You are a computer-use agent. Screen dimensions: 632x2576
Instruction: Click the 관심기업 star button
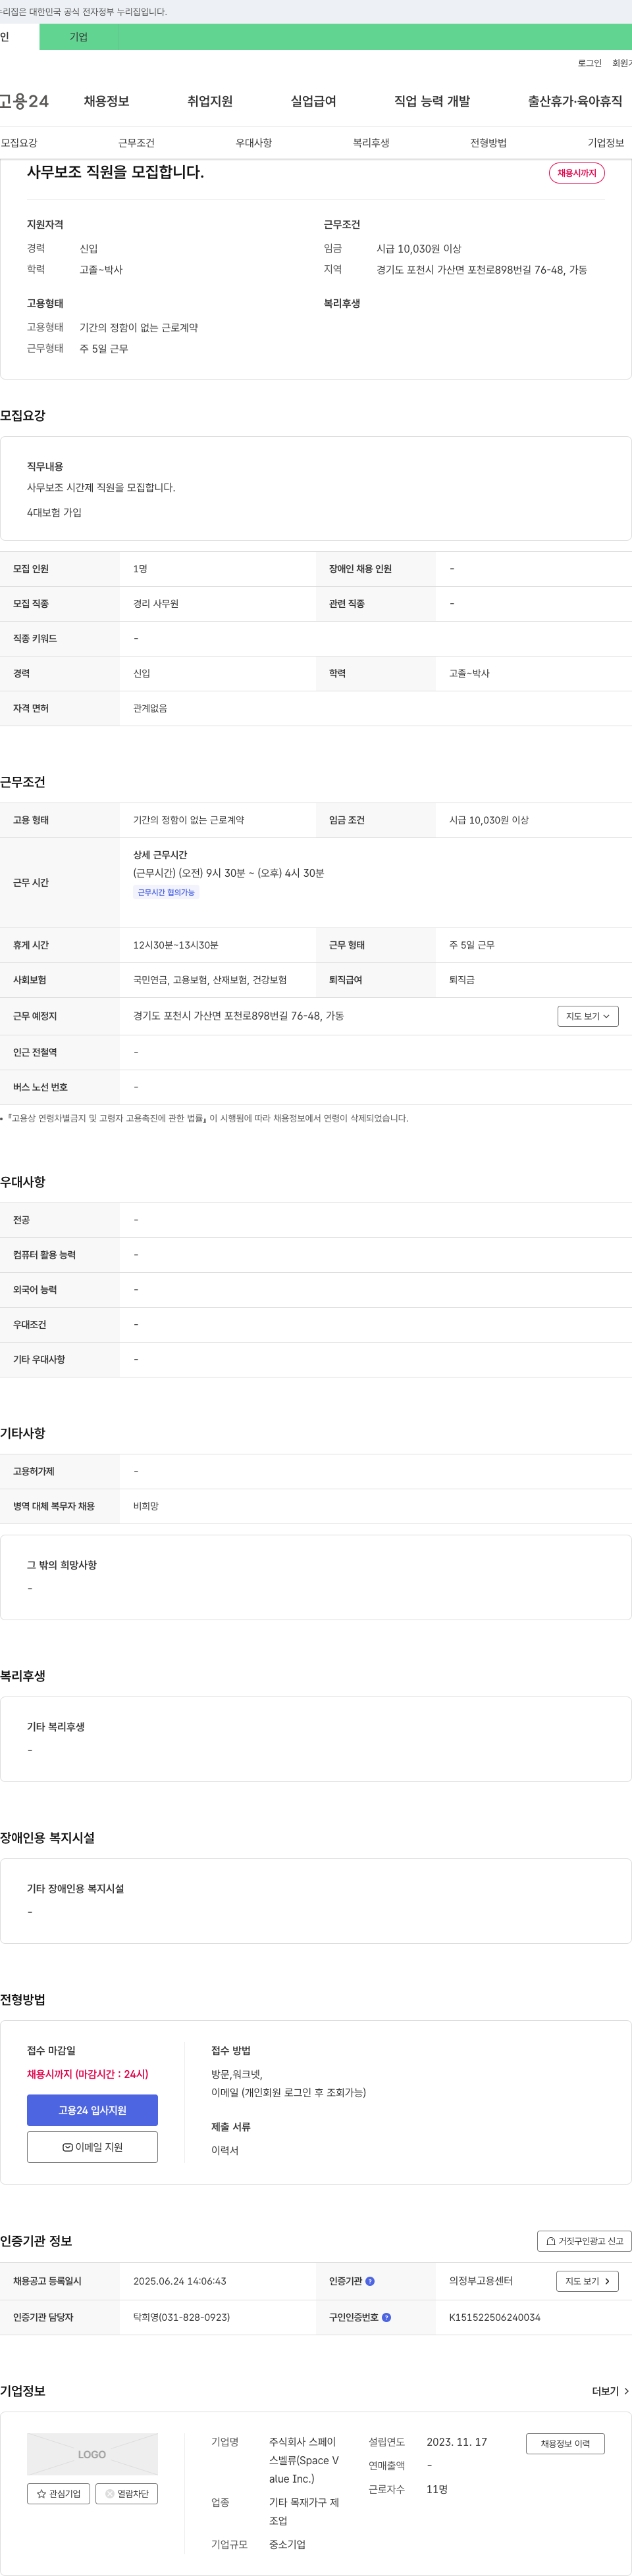[58, 2493]
